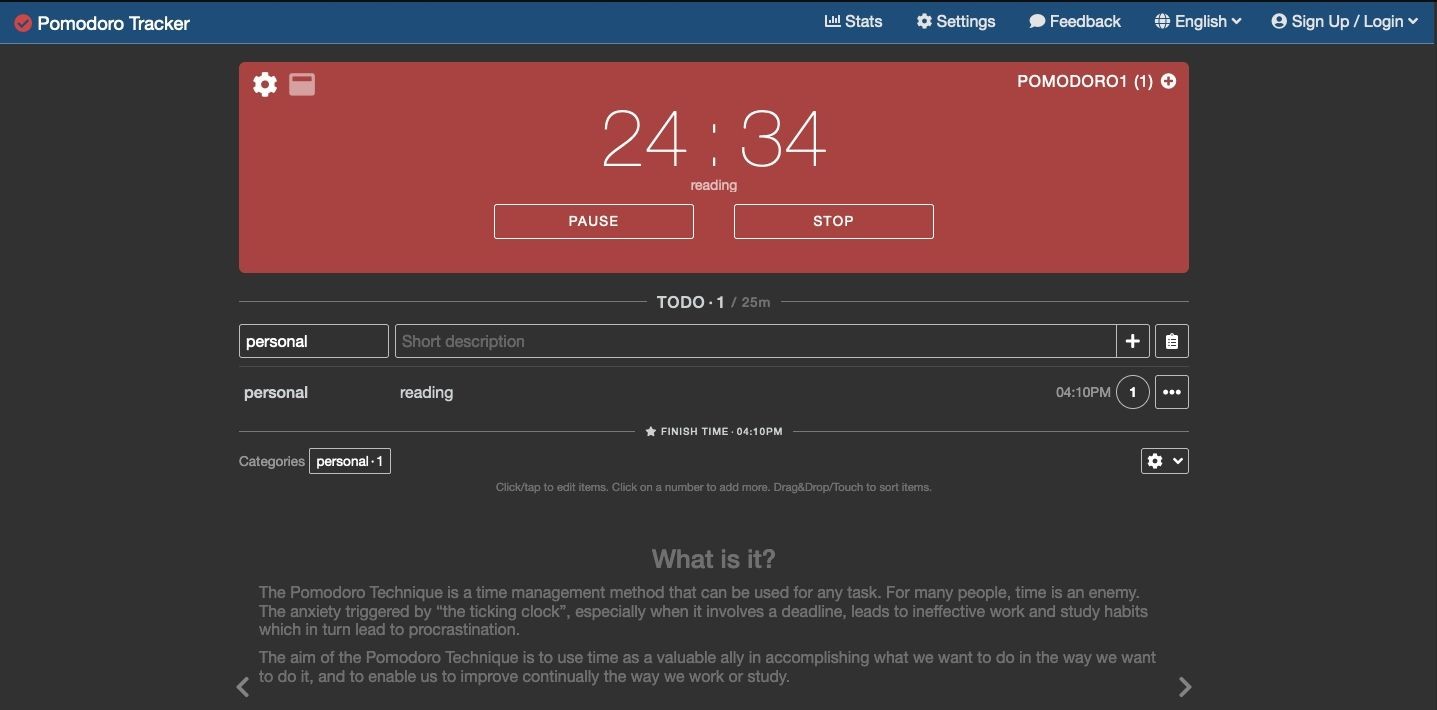Click the POMODORO1 (1) label
The height and width of the screenshot is (710, 1437).
tap(1085, 81)
